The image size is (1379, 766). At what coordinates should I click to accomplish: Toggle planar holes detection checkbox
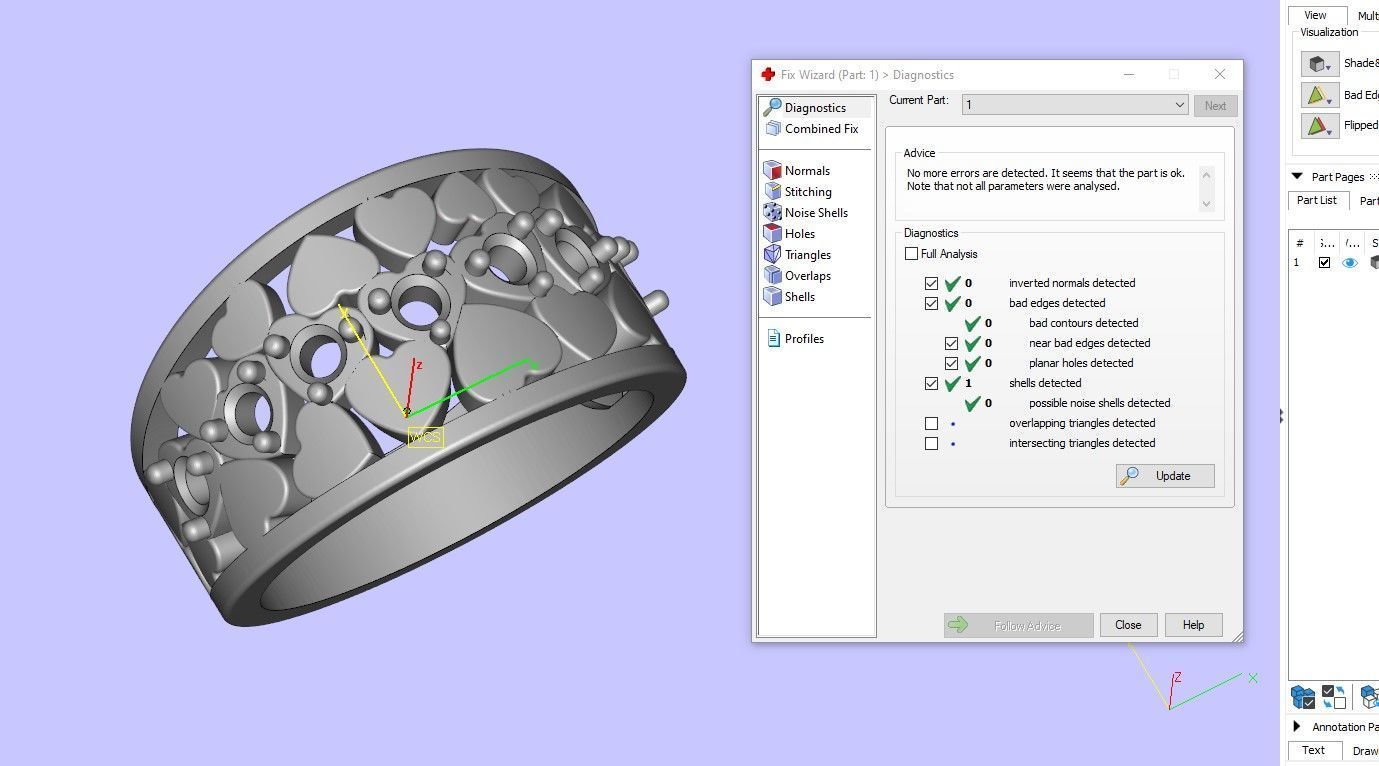click(951, 363)
